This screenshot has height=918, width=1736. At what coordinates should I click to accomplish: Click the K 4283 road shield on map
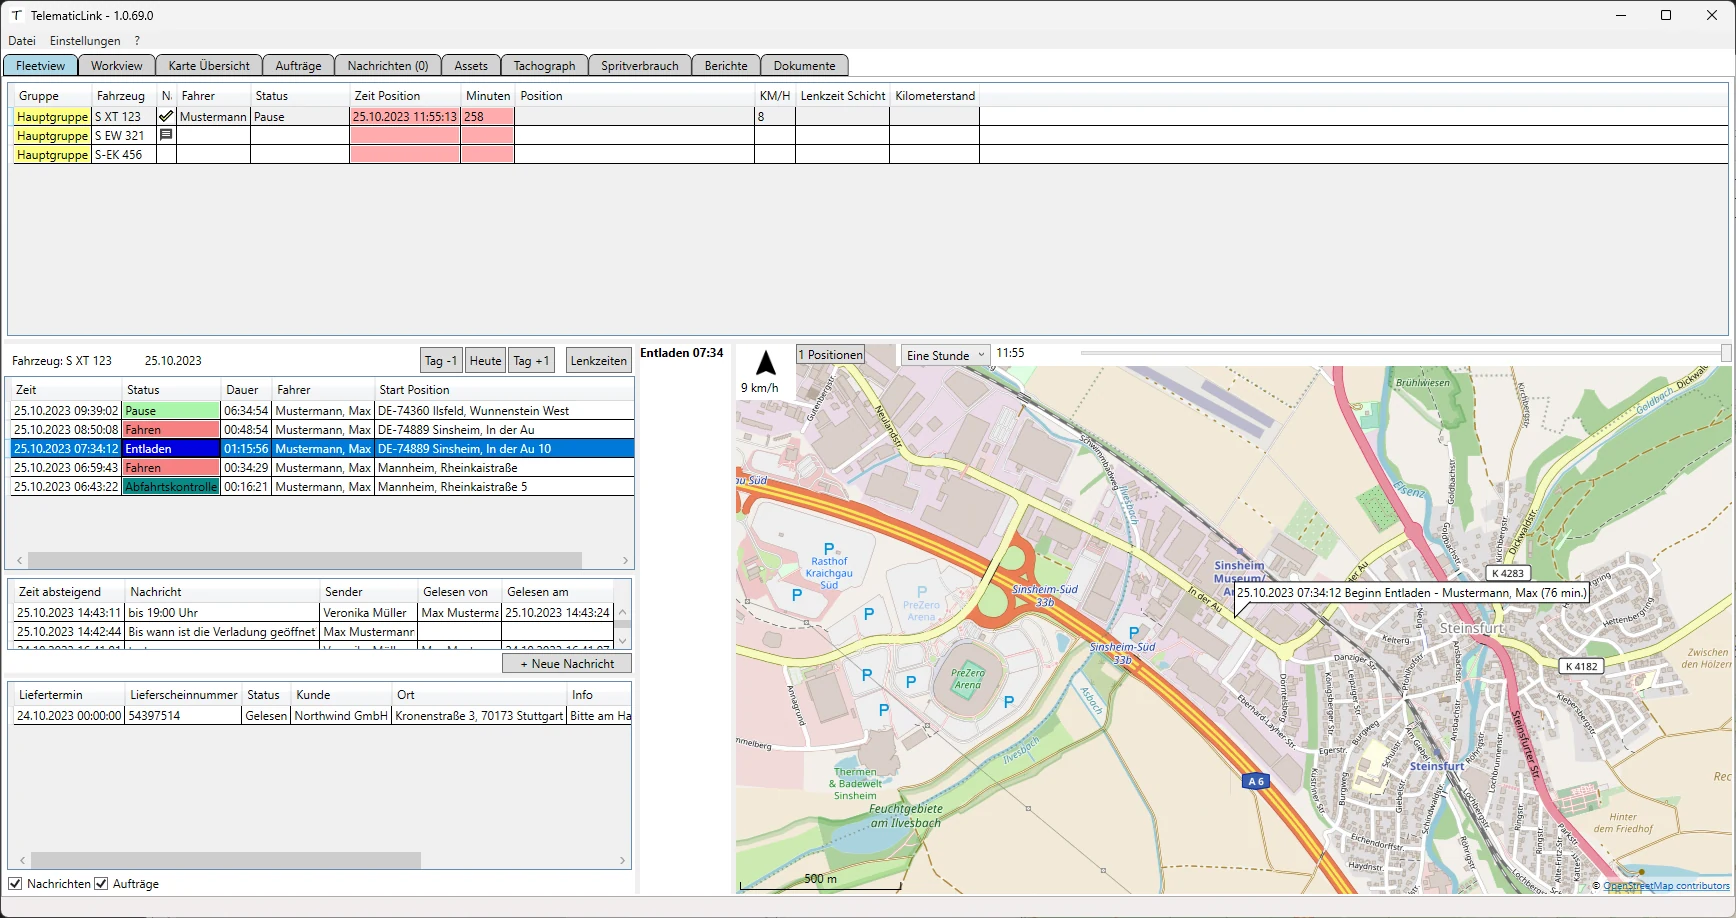point(1507,573)
